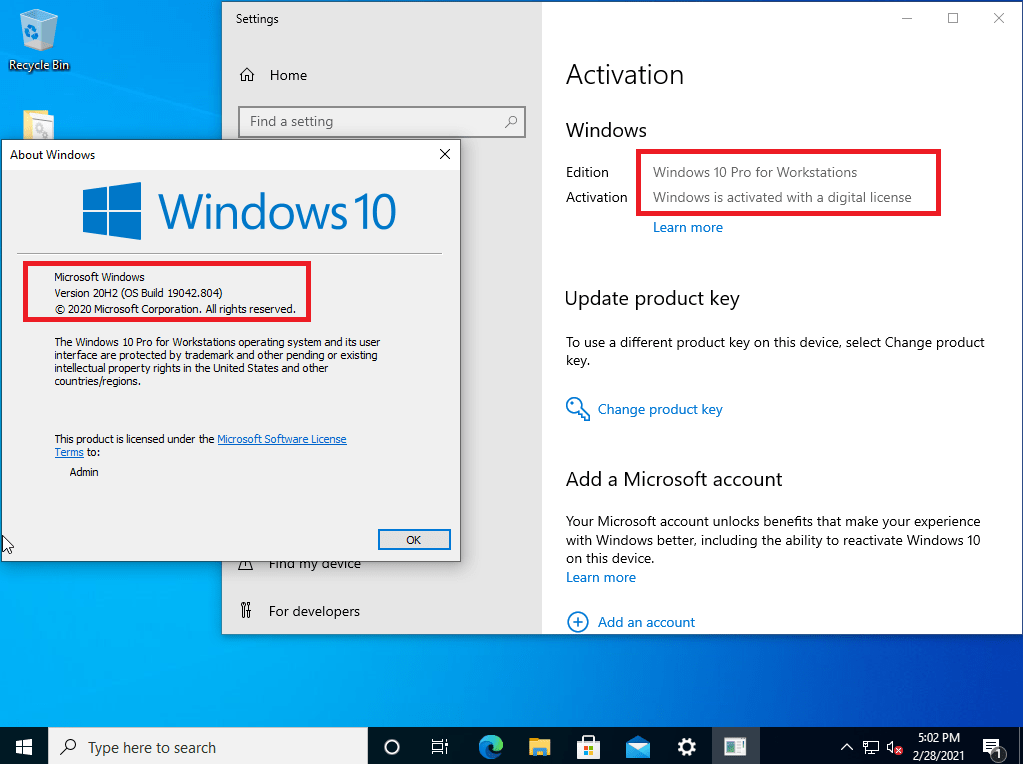Click the Add a Microsoft account heading
The width and height of the screenshot is (1023, 764).
(x=674, y=479)
